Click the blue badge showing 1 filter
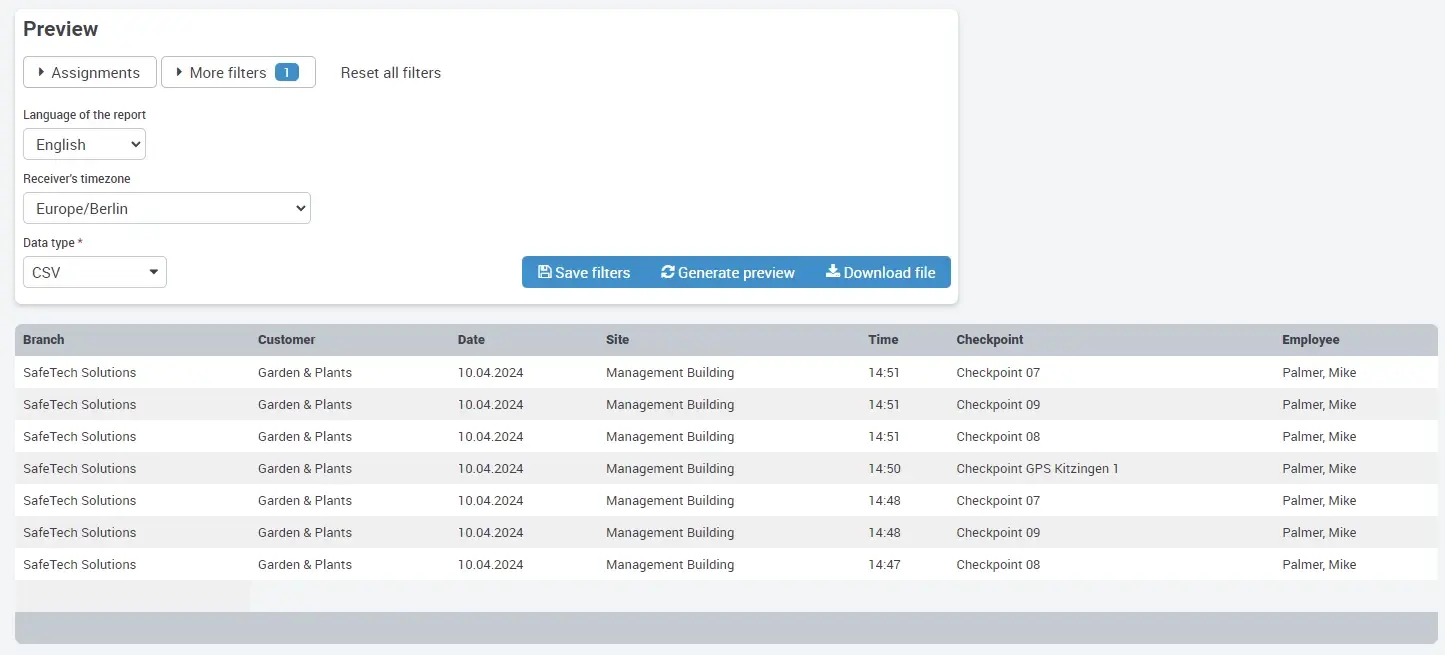The height and width of the screenshot is (655, 1445). (286, 72)
